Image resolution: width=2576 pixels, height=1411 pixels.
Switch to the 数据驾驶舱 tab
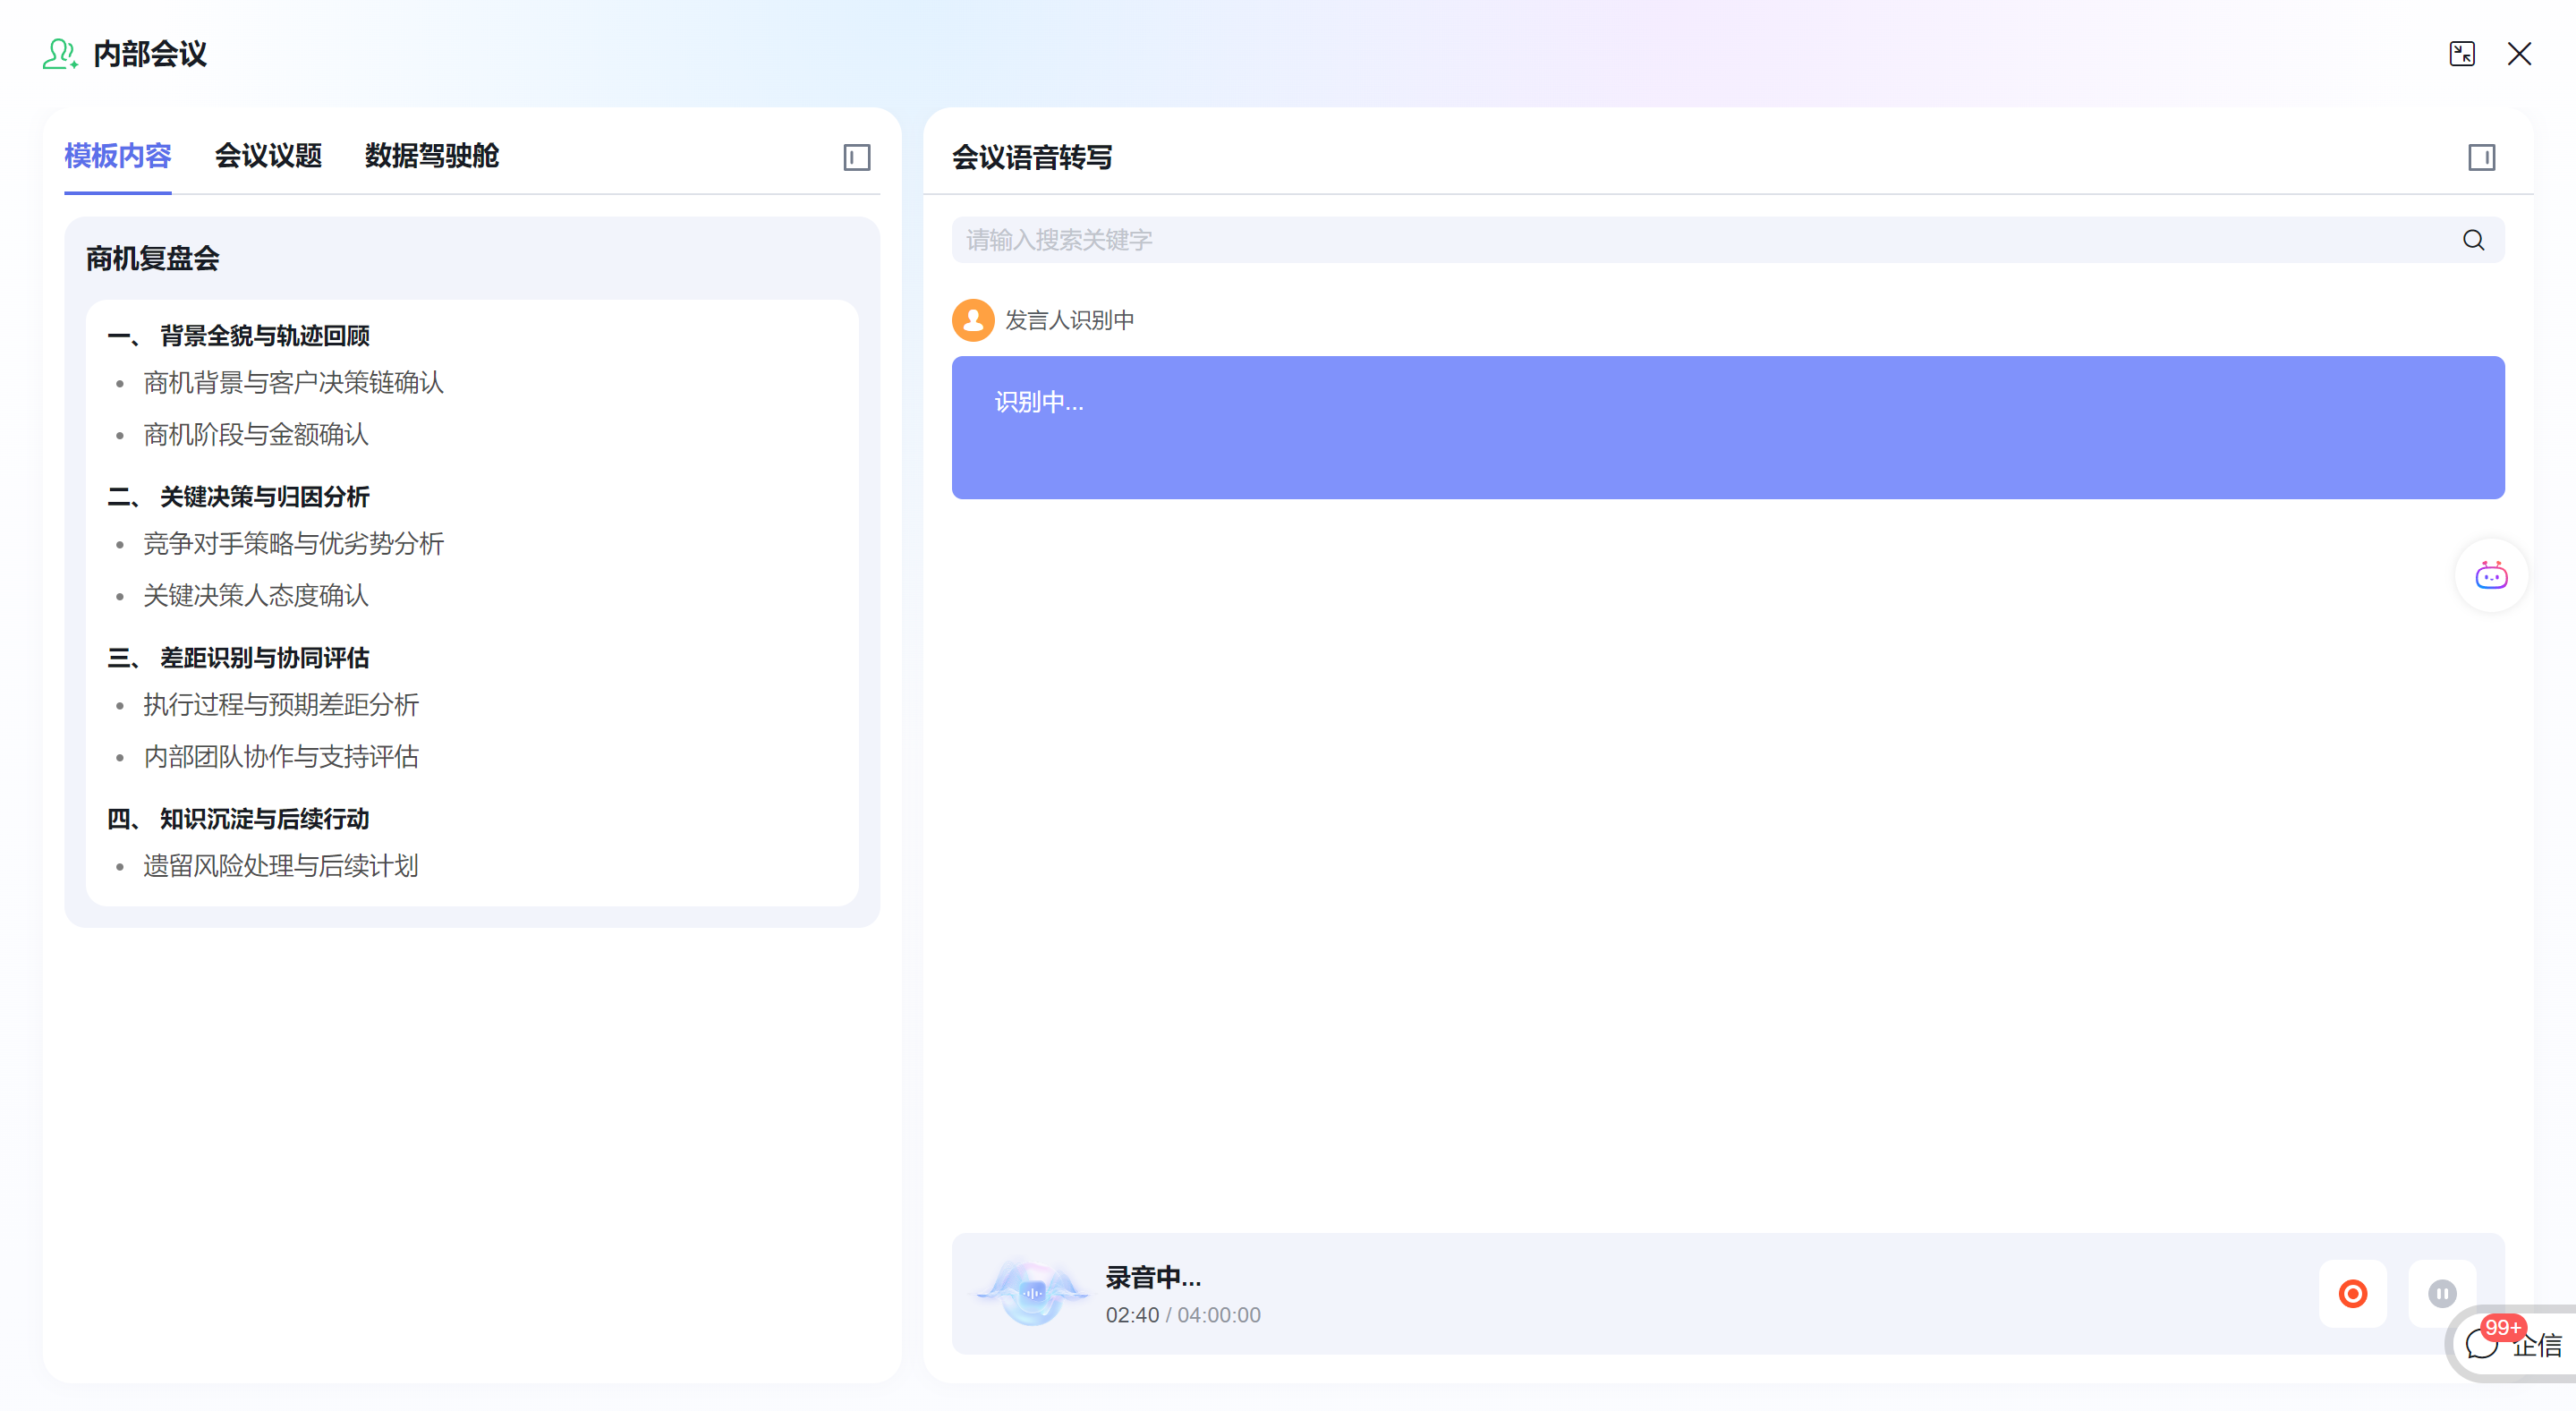431,156
